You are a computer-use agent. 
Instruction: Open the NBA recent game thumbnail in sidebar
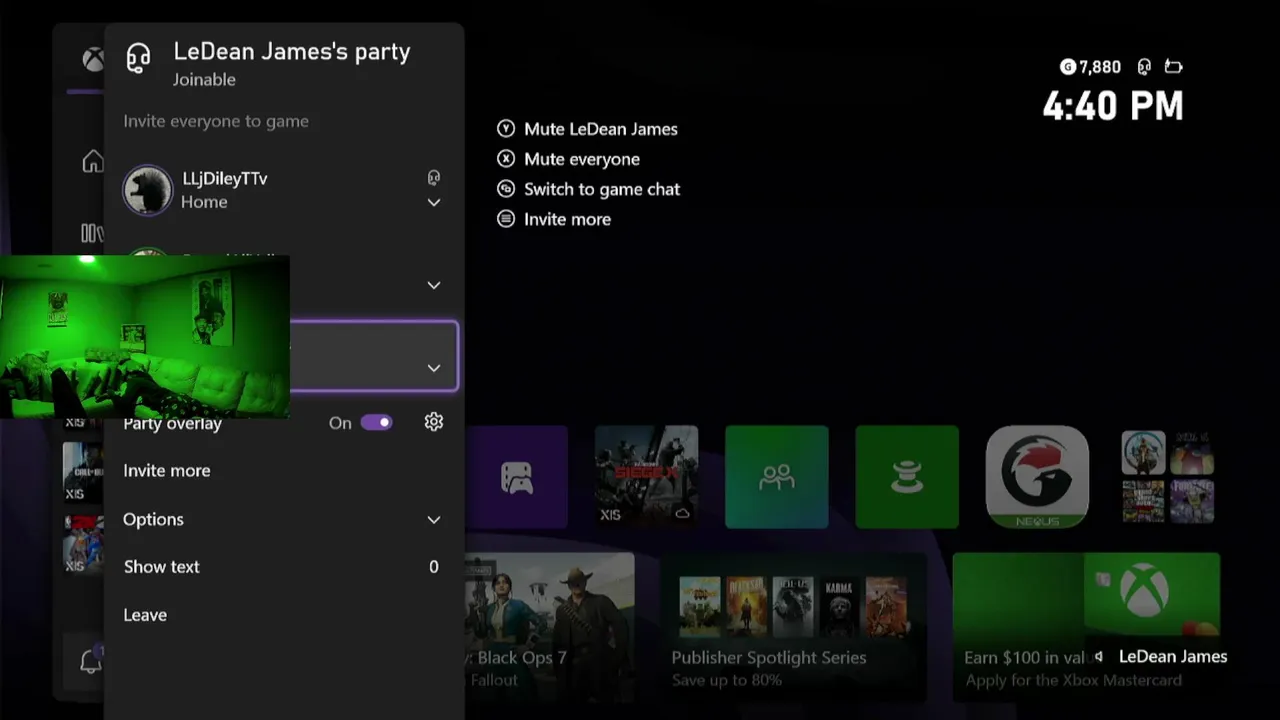click(x=83, y=543)
